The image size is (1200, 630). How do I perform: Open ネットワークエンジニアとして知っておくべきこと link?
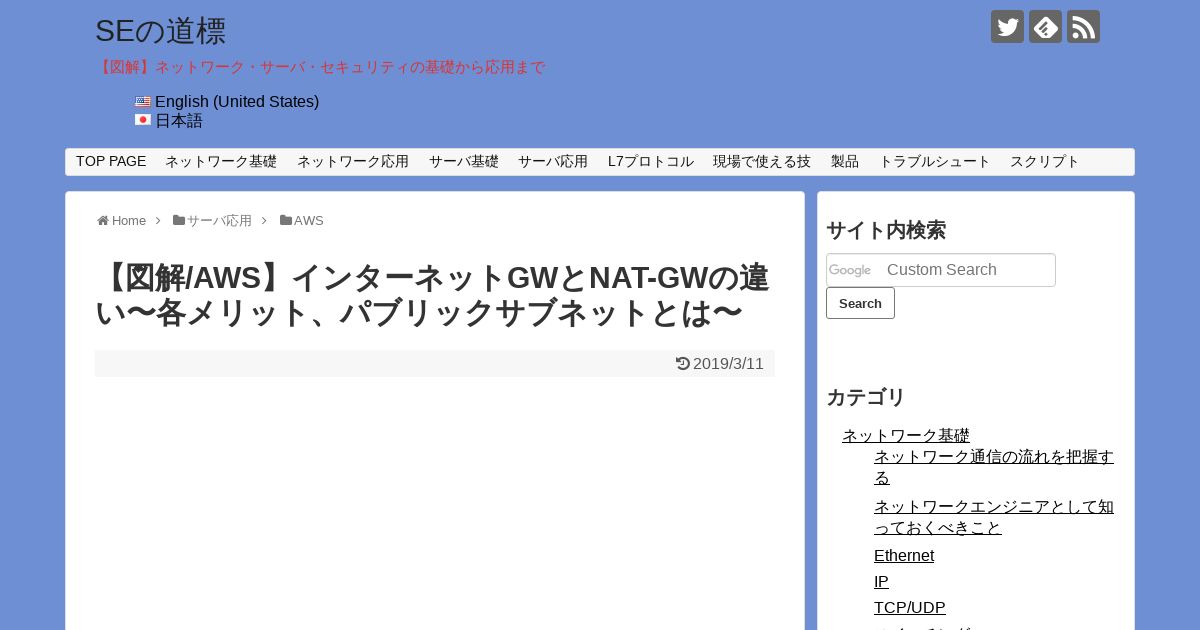point(994,517)
